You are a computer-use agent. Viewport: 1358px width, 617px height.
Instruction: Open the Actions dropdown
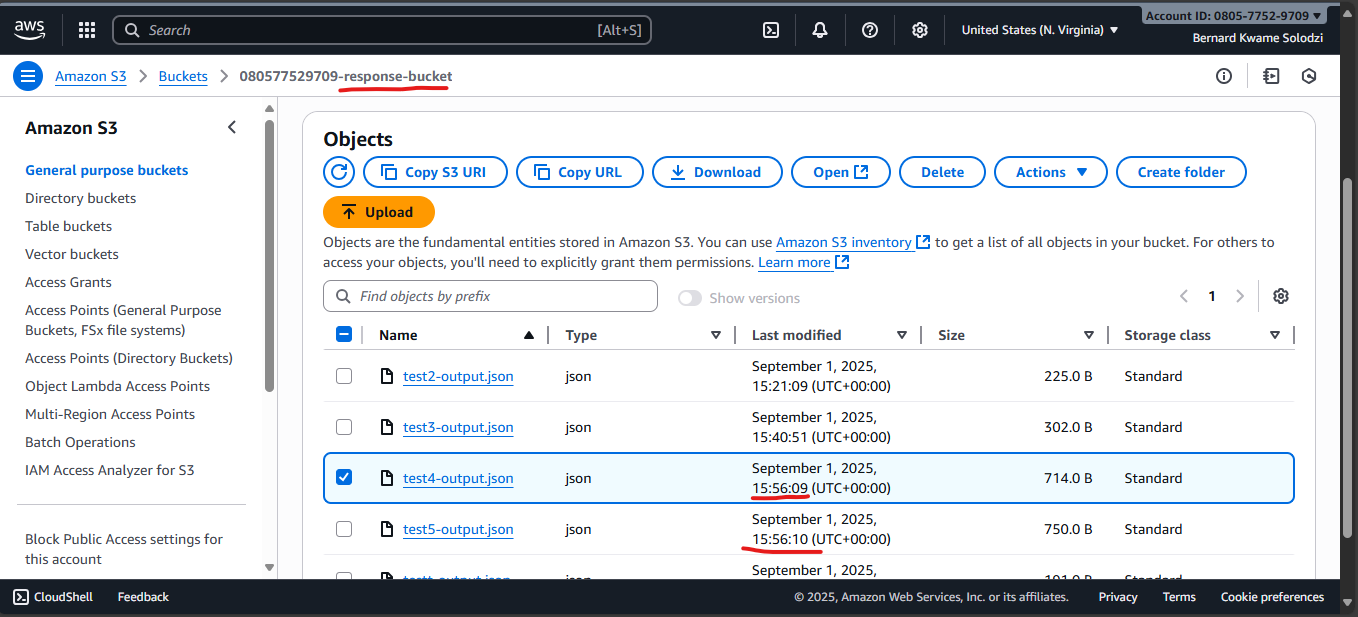[1050, 172]
